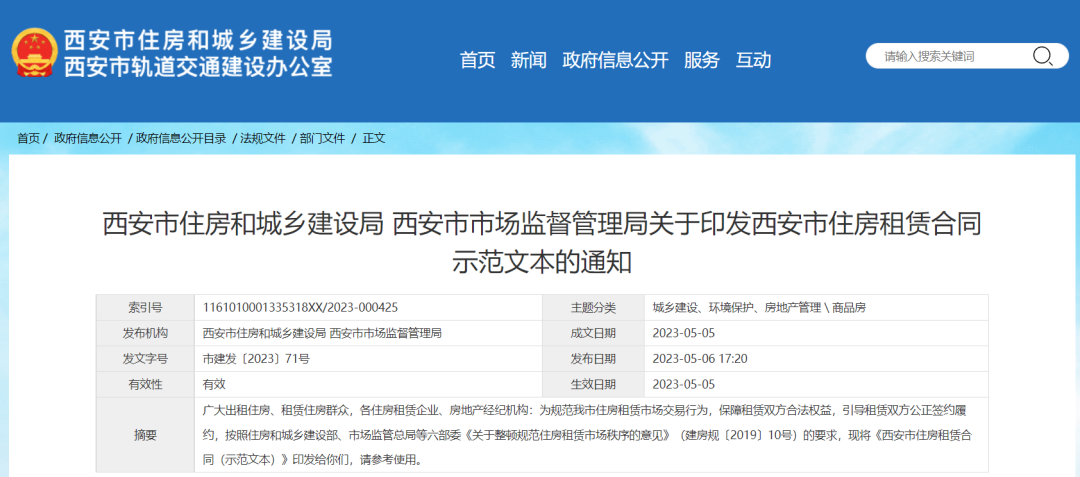1080x477 pixels.
Task: Open the 互动 navigation item
Action: pos(753,60)
